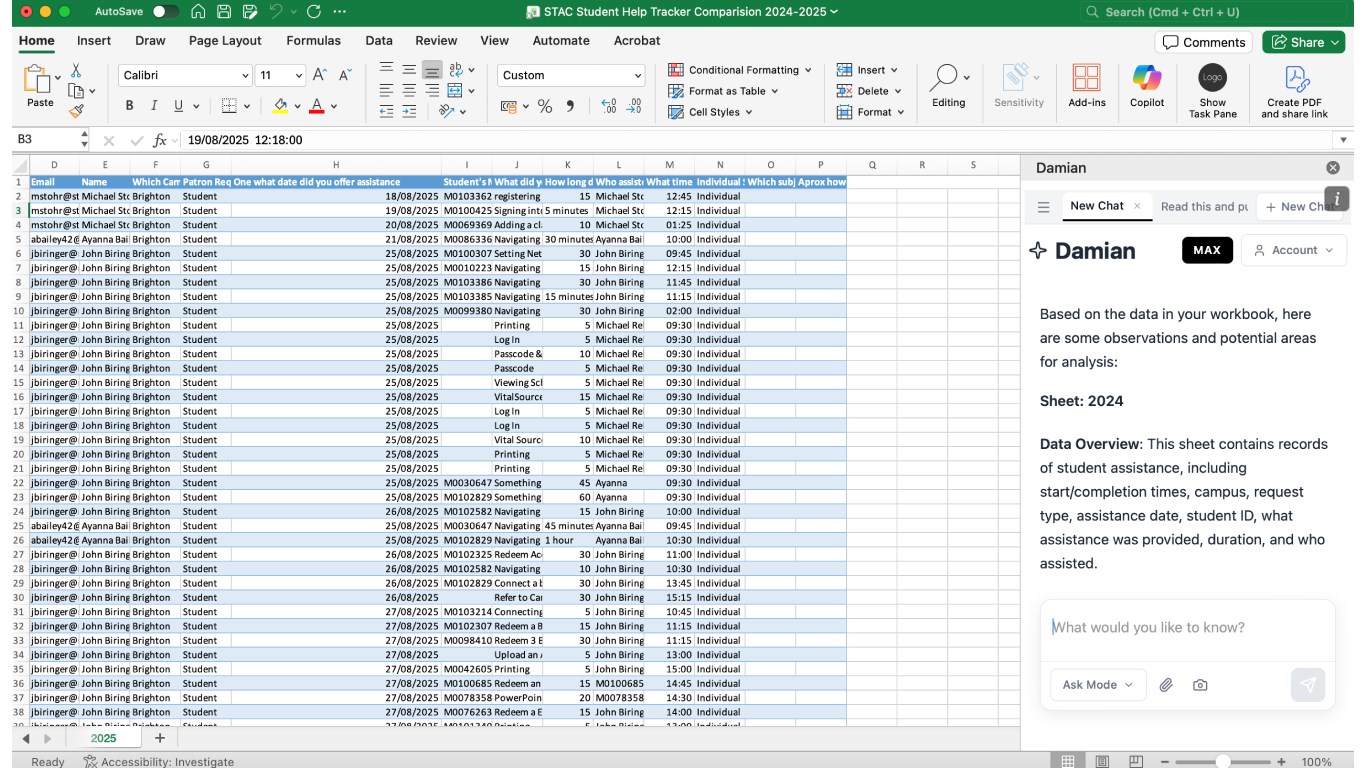The width and height of the screenshot is (1366, 768).
Task: Open the Account dropdown in Damian pane
Action: pyautogui.click(x=1295, y=250)
